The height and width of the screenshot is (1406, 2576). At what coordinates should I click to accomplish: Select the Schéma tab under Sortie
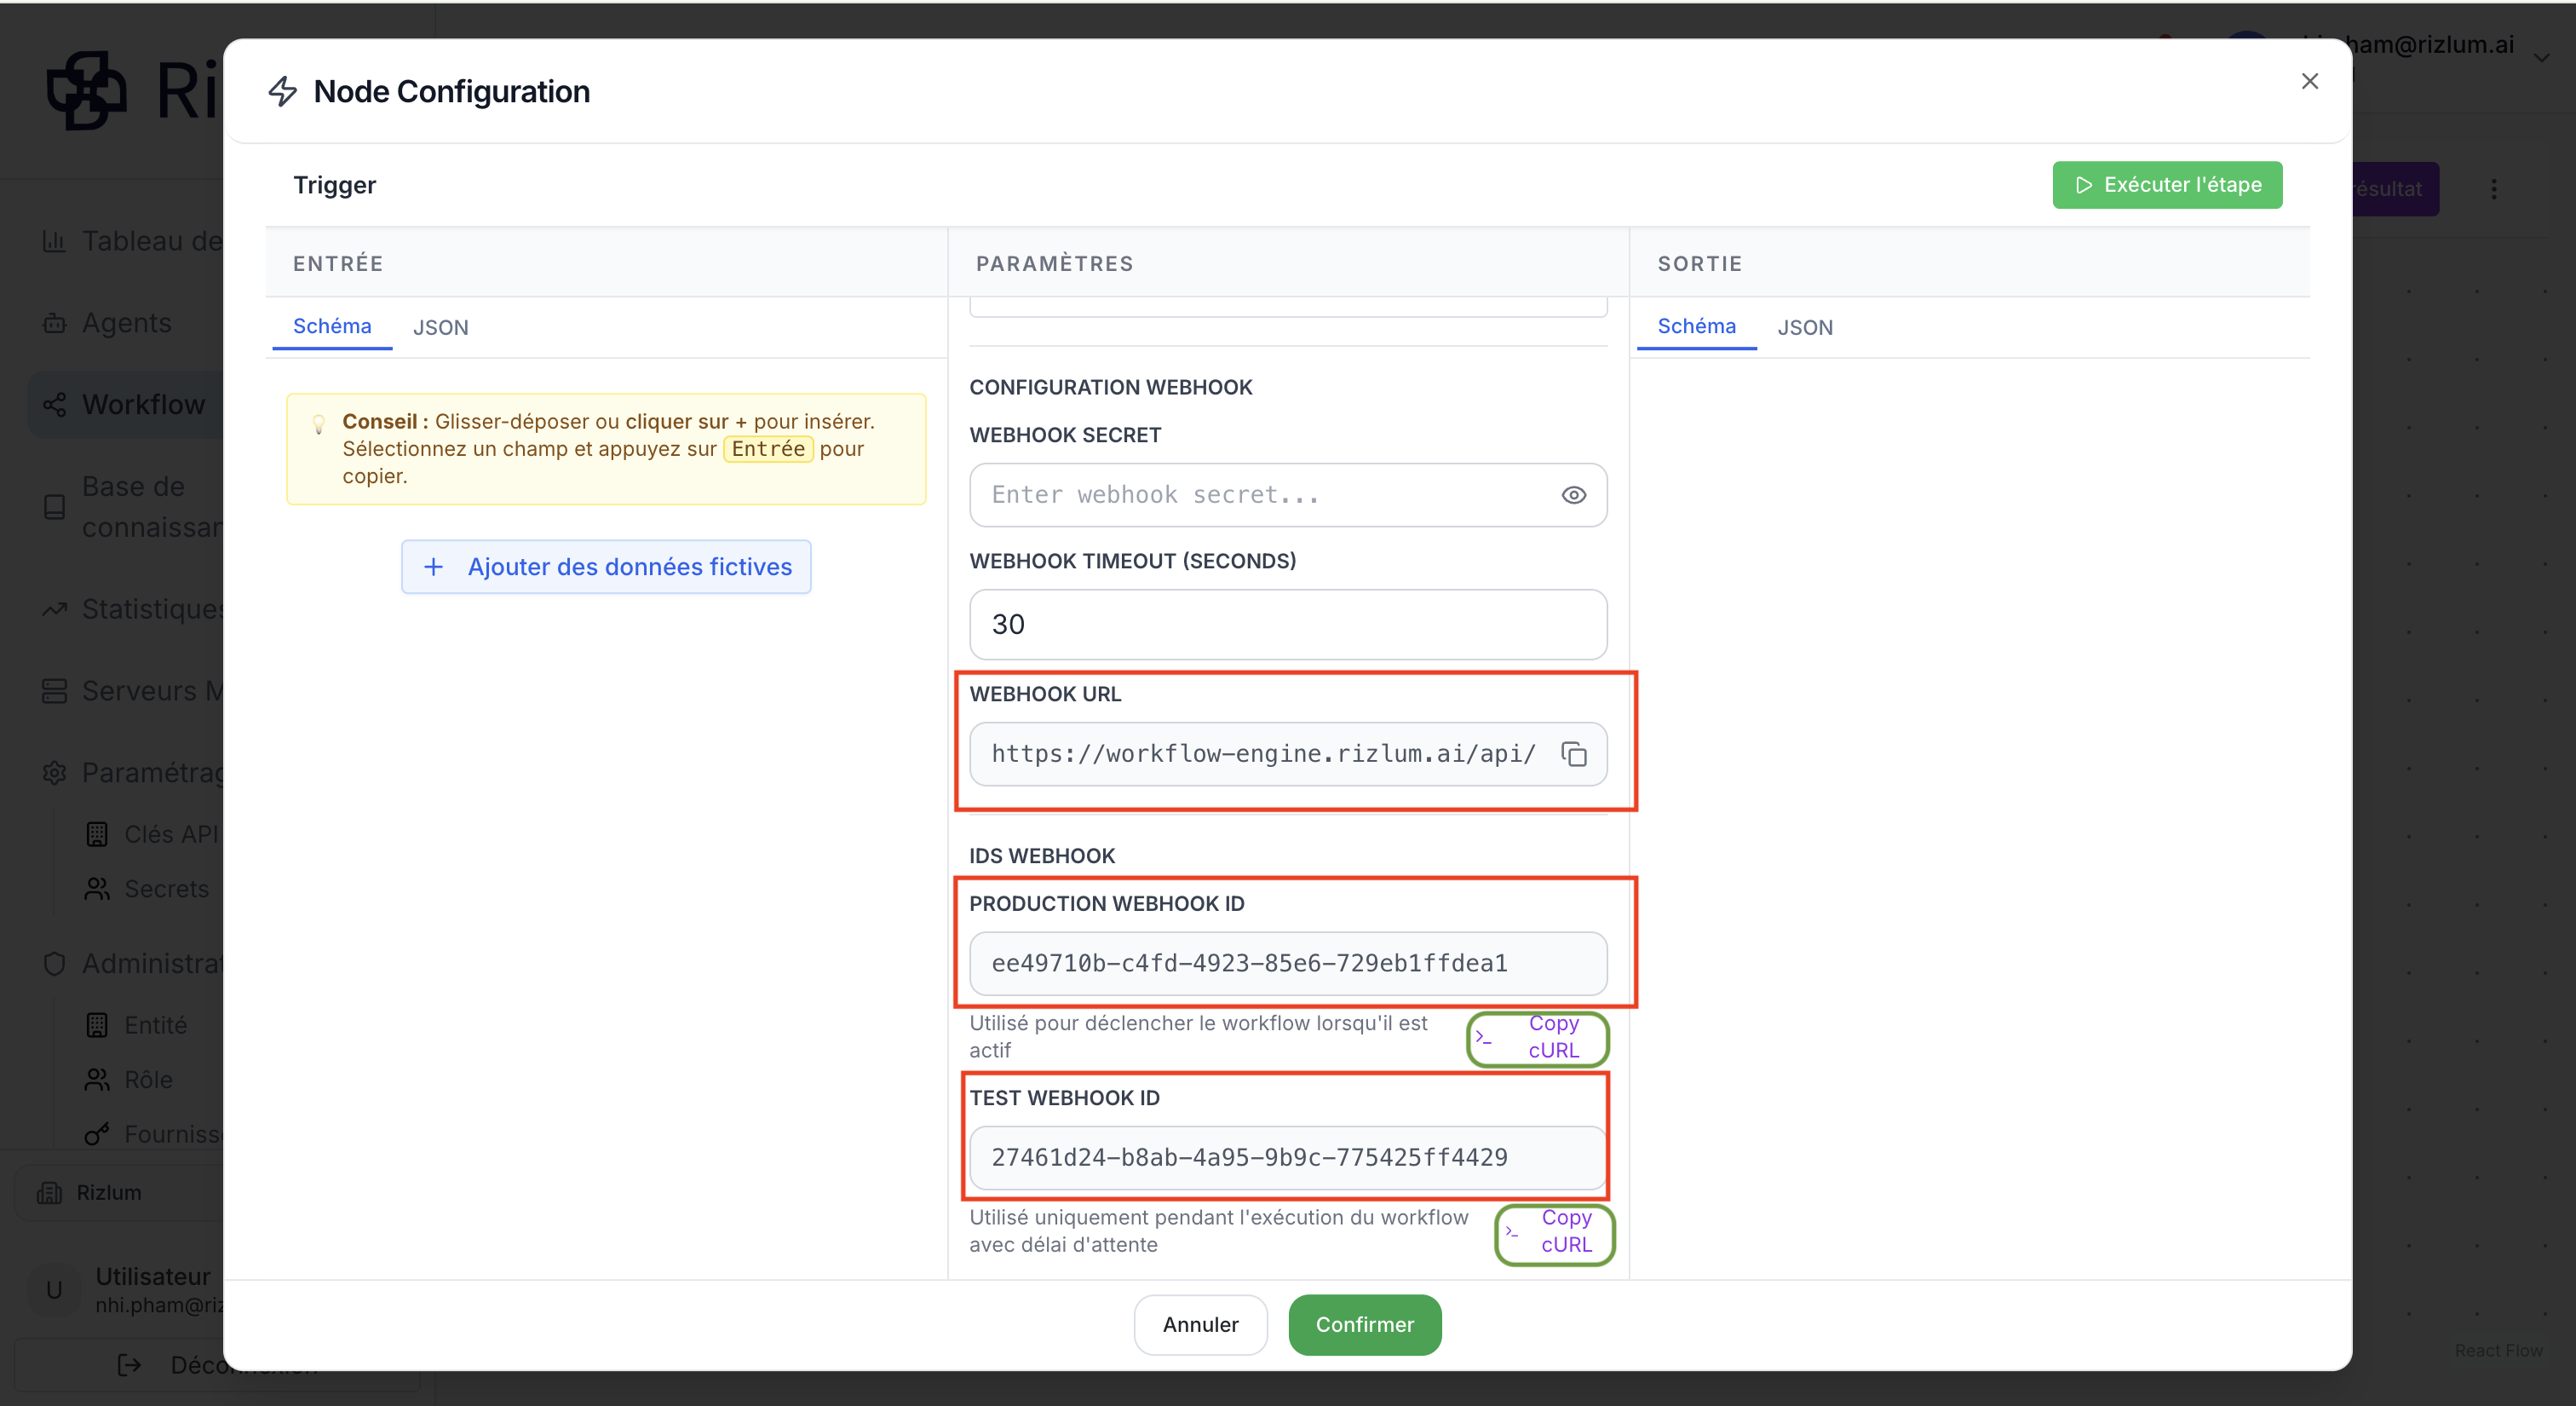pos(1696,326)
